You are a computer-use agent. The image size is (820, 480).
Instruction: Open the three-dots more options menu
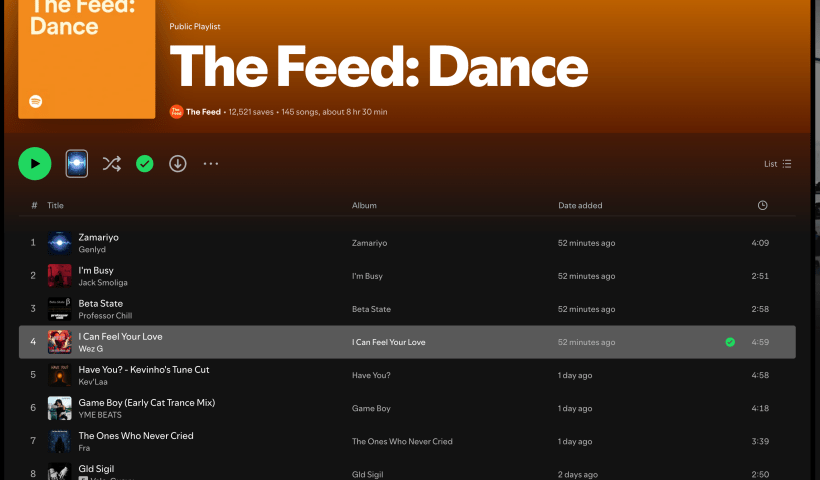pos(211,163)
